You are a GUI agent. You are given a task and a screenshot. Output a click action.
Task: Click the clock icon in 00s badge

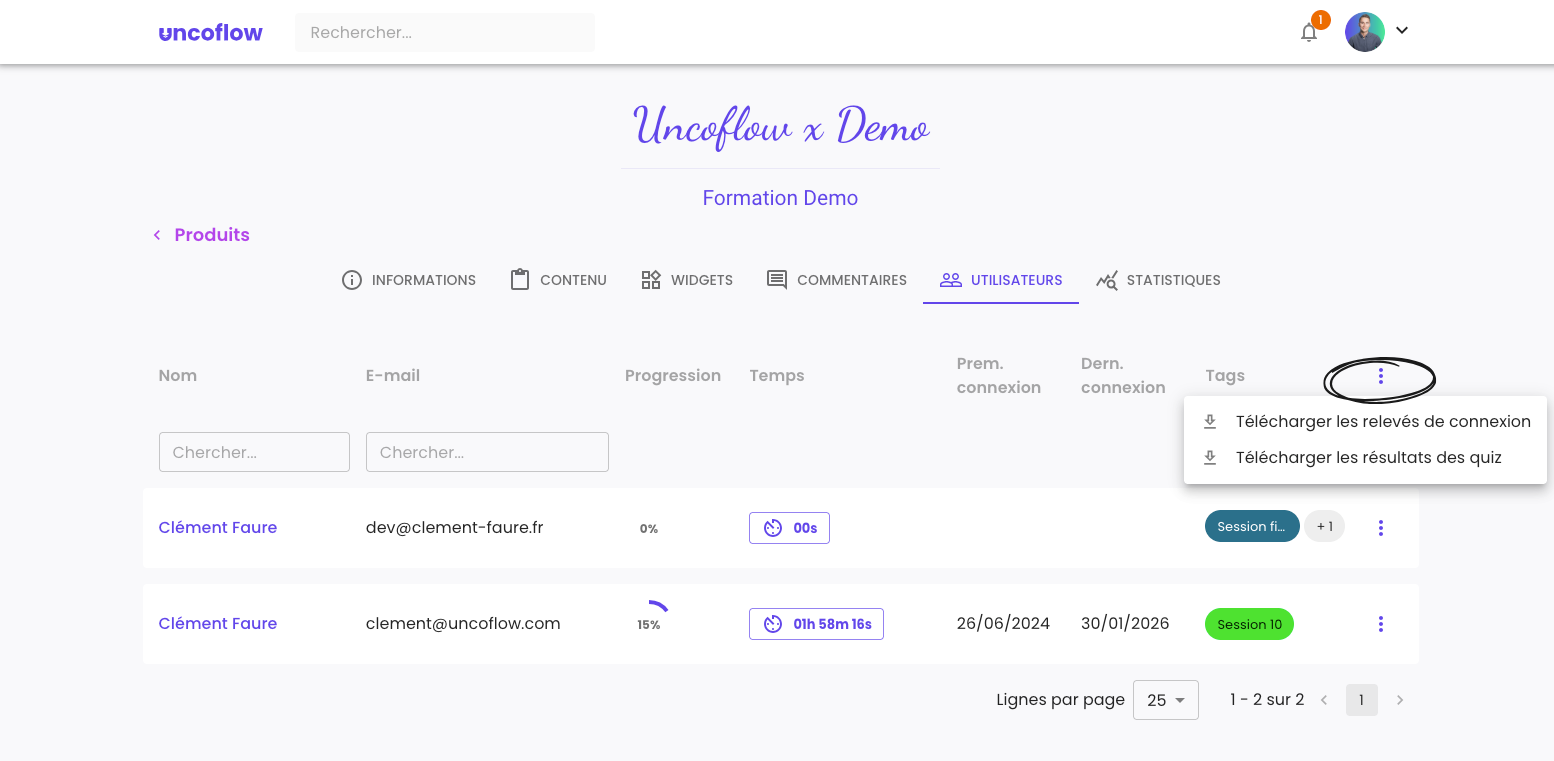point(773,528)
